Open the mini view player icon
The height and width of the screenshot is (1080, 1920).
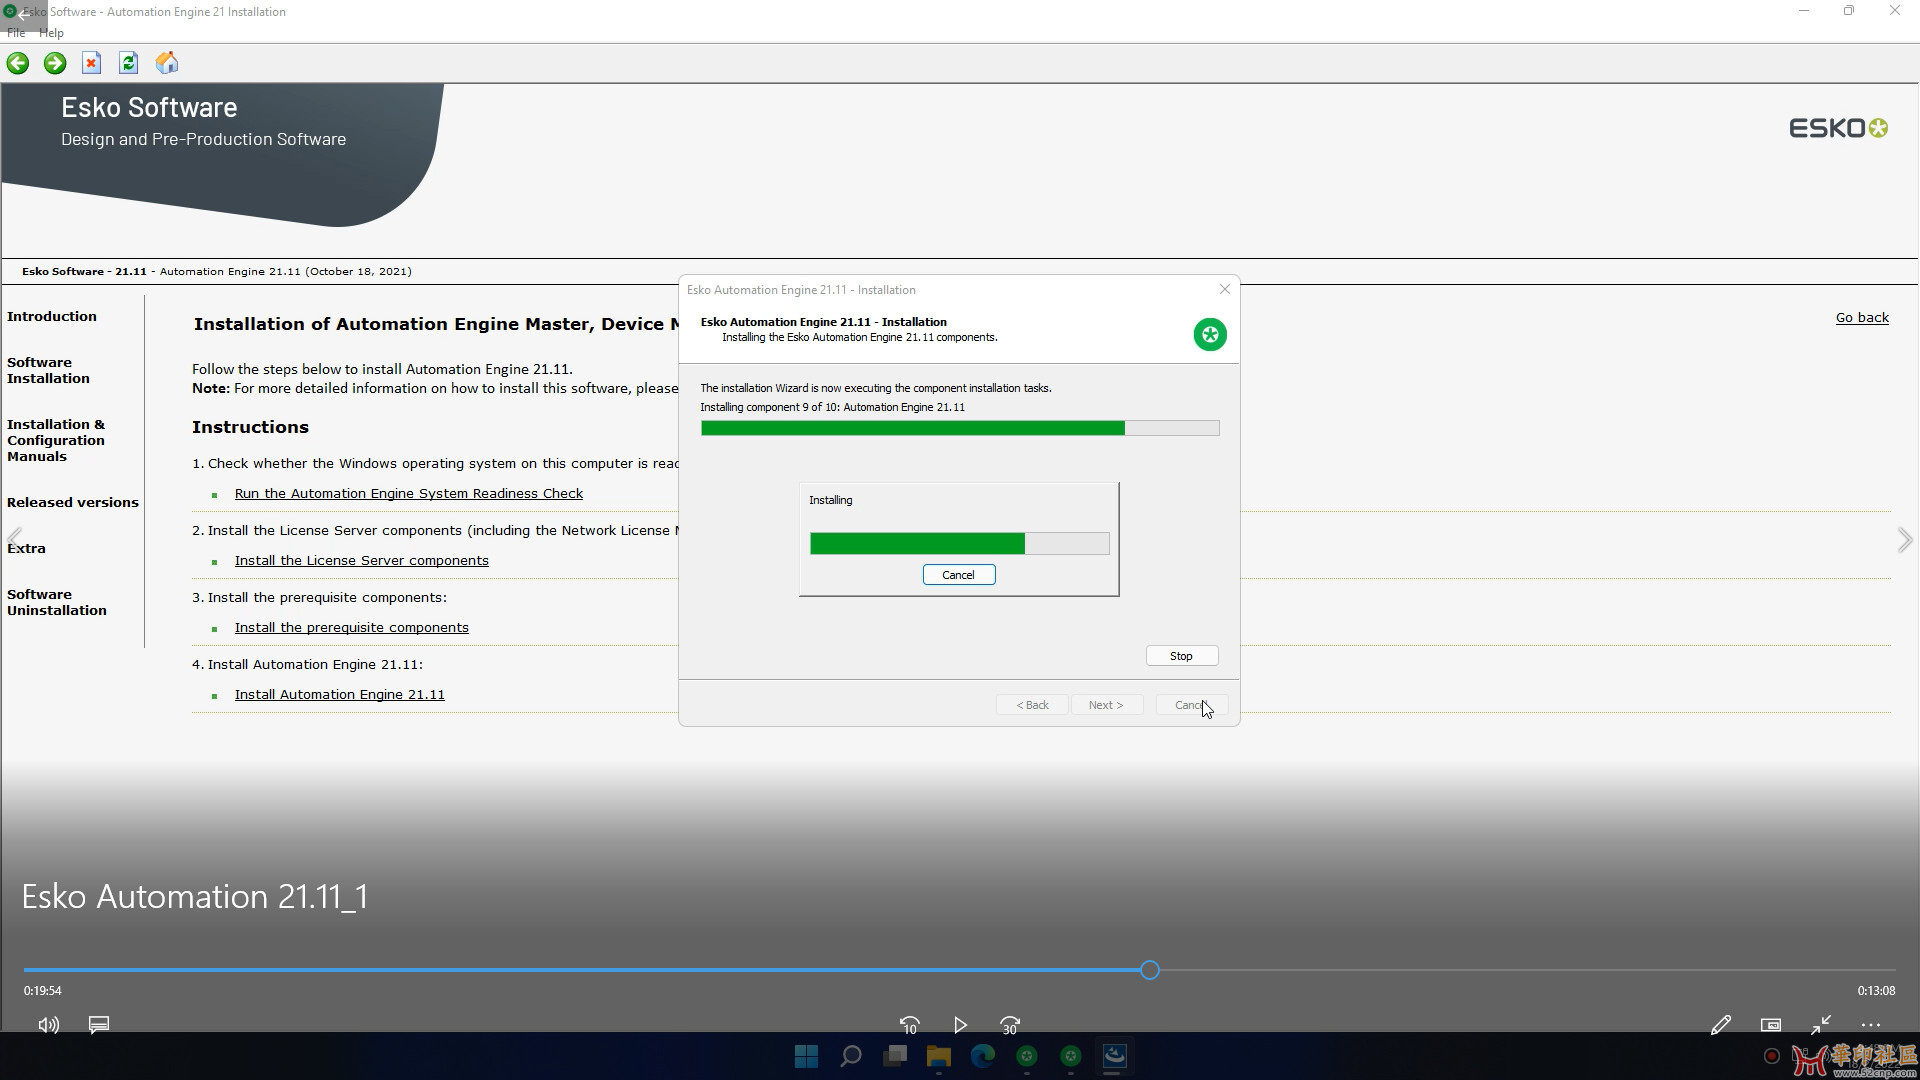(x=1771, y=1025)
